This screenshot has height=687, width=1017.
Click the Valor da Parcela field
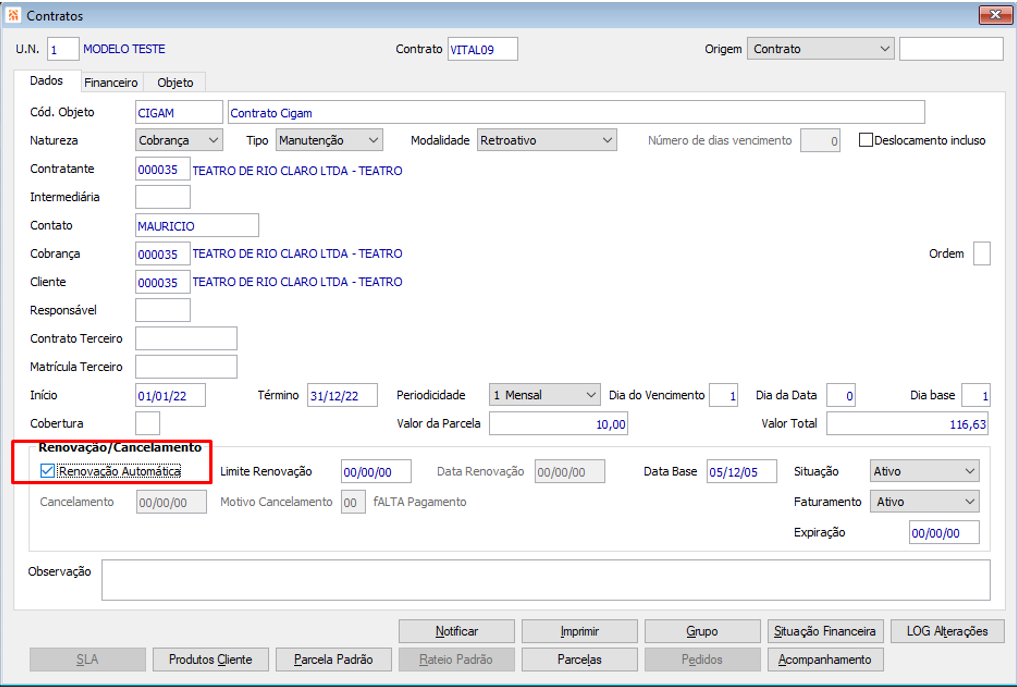pos(558,424)
